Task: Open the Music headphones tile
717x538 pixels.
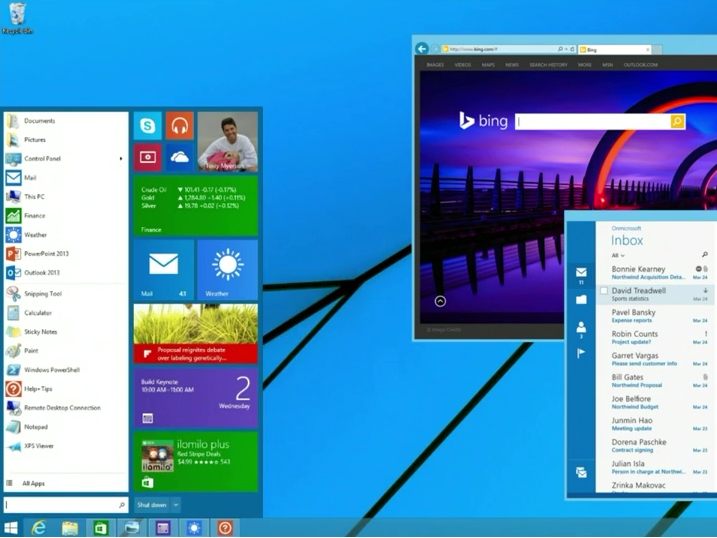Action: [x=180, y=125]
